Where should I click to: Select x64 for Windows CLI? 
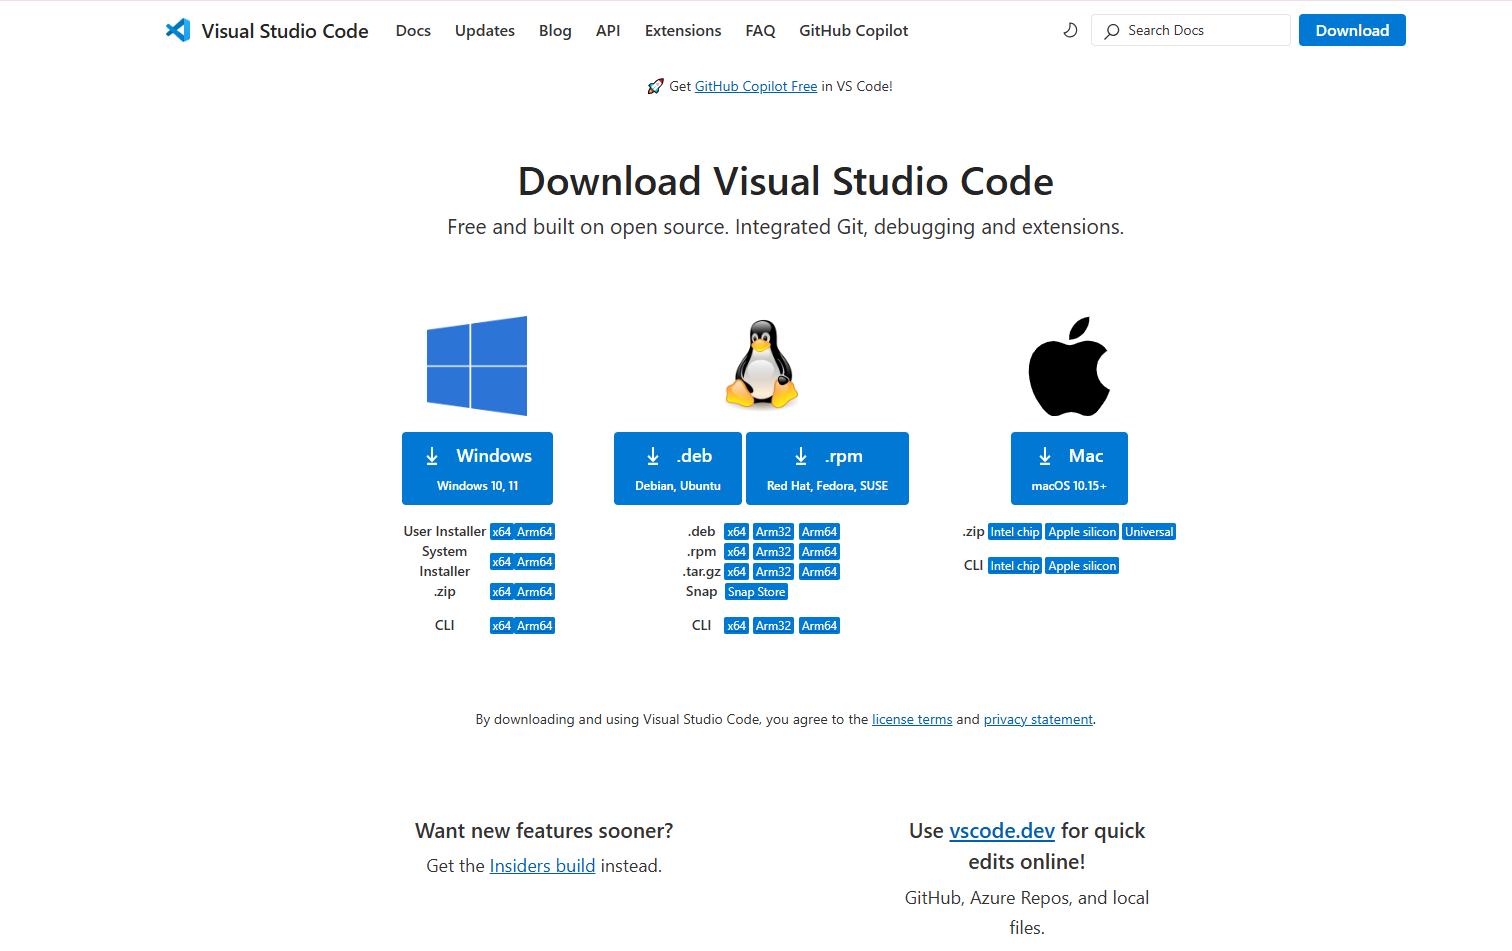click(501, 626)
